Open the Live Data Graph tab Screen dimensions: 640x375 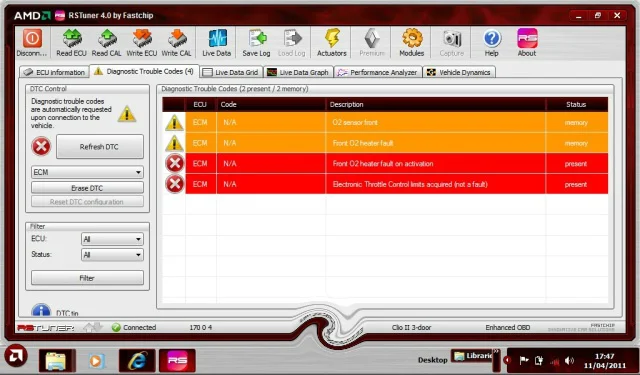[298, 72]
